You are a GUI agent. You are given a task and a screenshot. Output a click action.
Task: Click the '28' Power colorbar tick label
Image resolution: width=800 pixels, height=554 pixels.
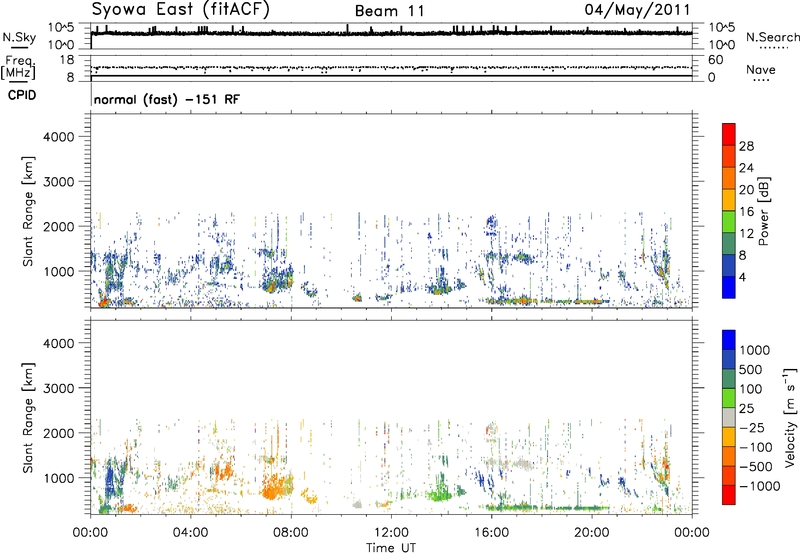746,146
